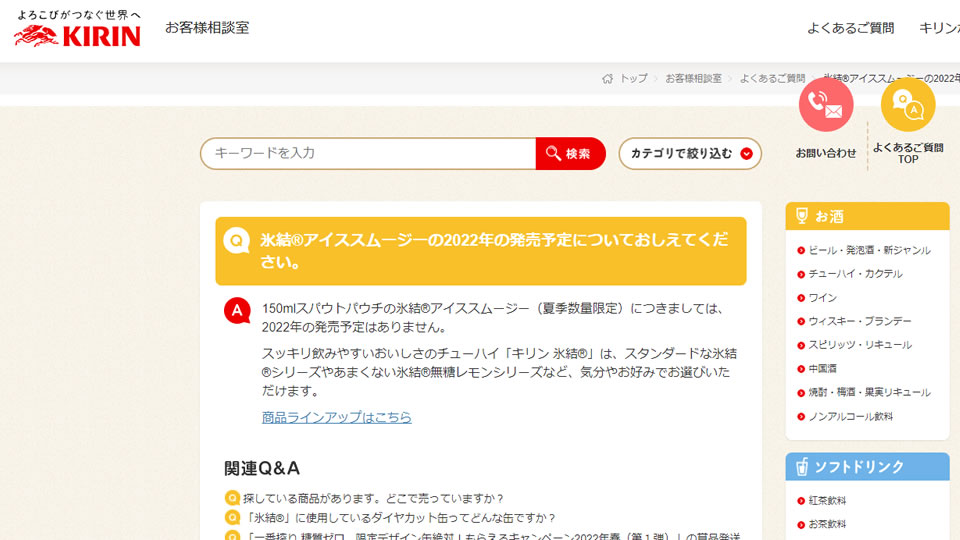Click the phone and mail contact icon
Image resolution: width=960 pixels, height=540 pixels.
coord(826,105)
